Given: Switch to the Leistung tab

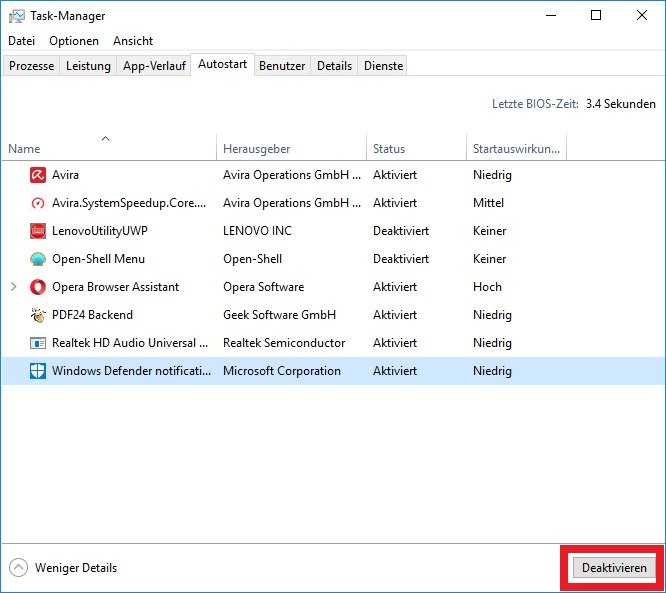Looking at the screenshot, I should (x=88, y=66).
